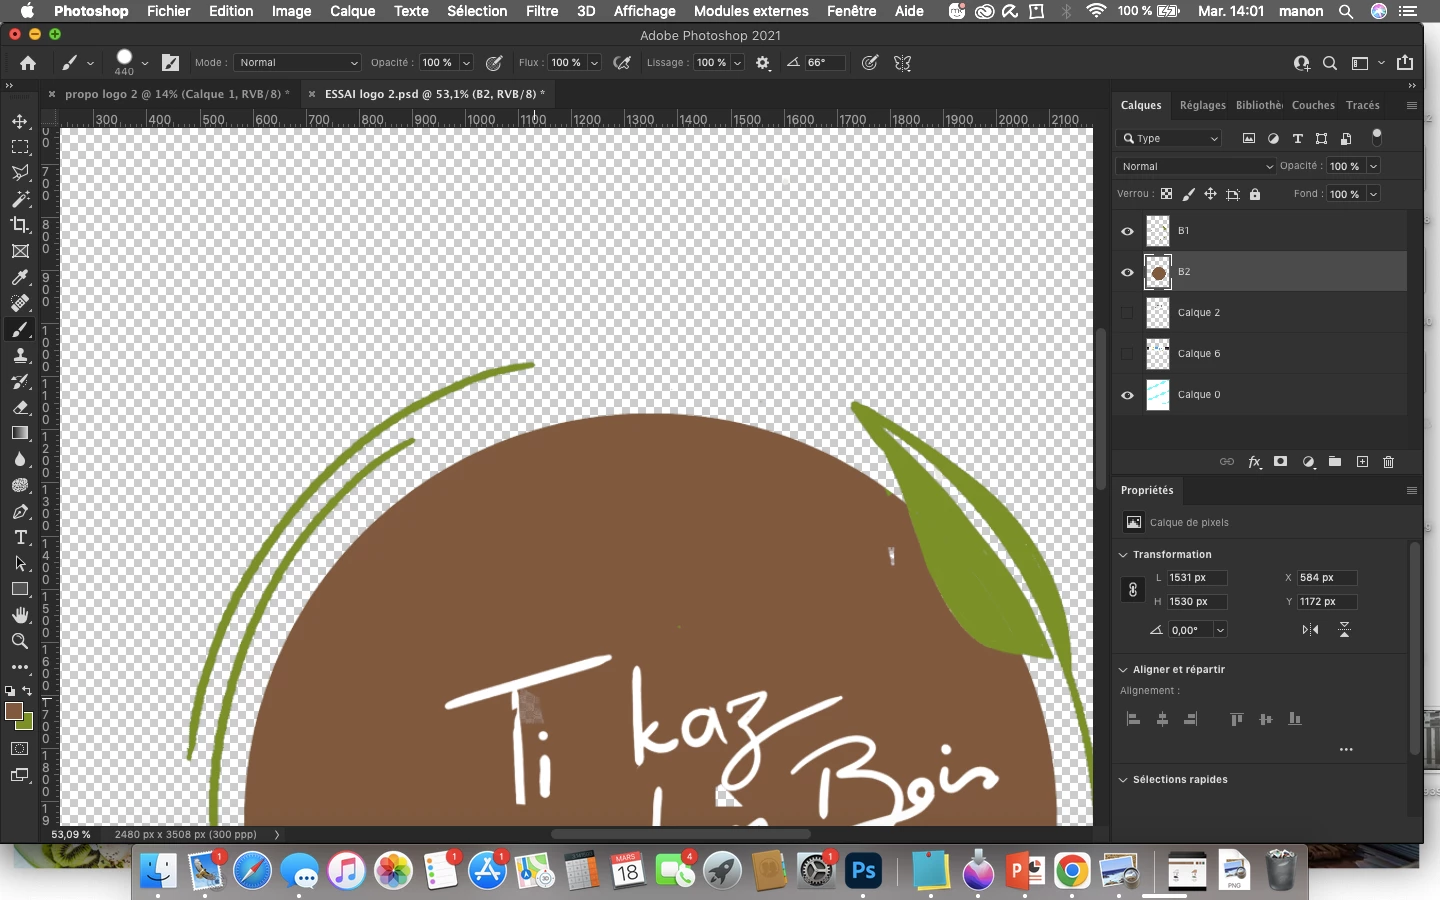Image resolution: width=1440 pixels, height=900 pixels.
Task: Select the Move tool
Action: pyautogui.click(x=20, y=121)
